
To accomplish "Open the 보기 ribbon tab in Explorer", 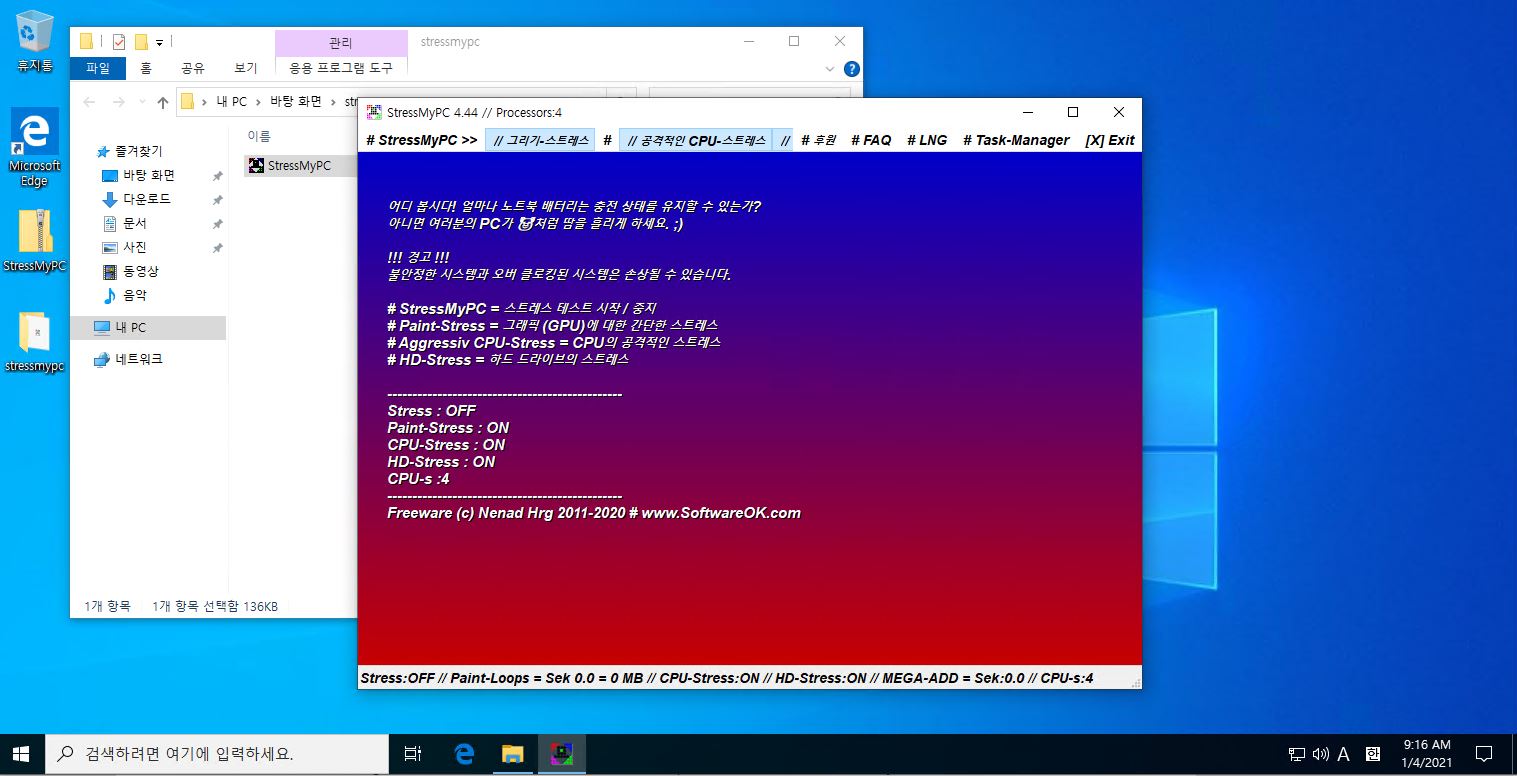I will (245, 68).
